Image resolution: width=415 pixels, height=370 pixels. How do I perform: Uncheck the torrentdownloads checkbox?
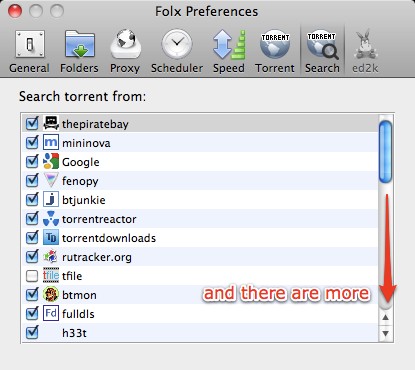(x=32, y=238)
